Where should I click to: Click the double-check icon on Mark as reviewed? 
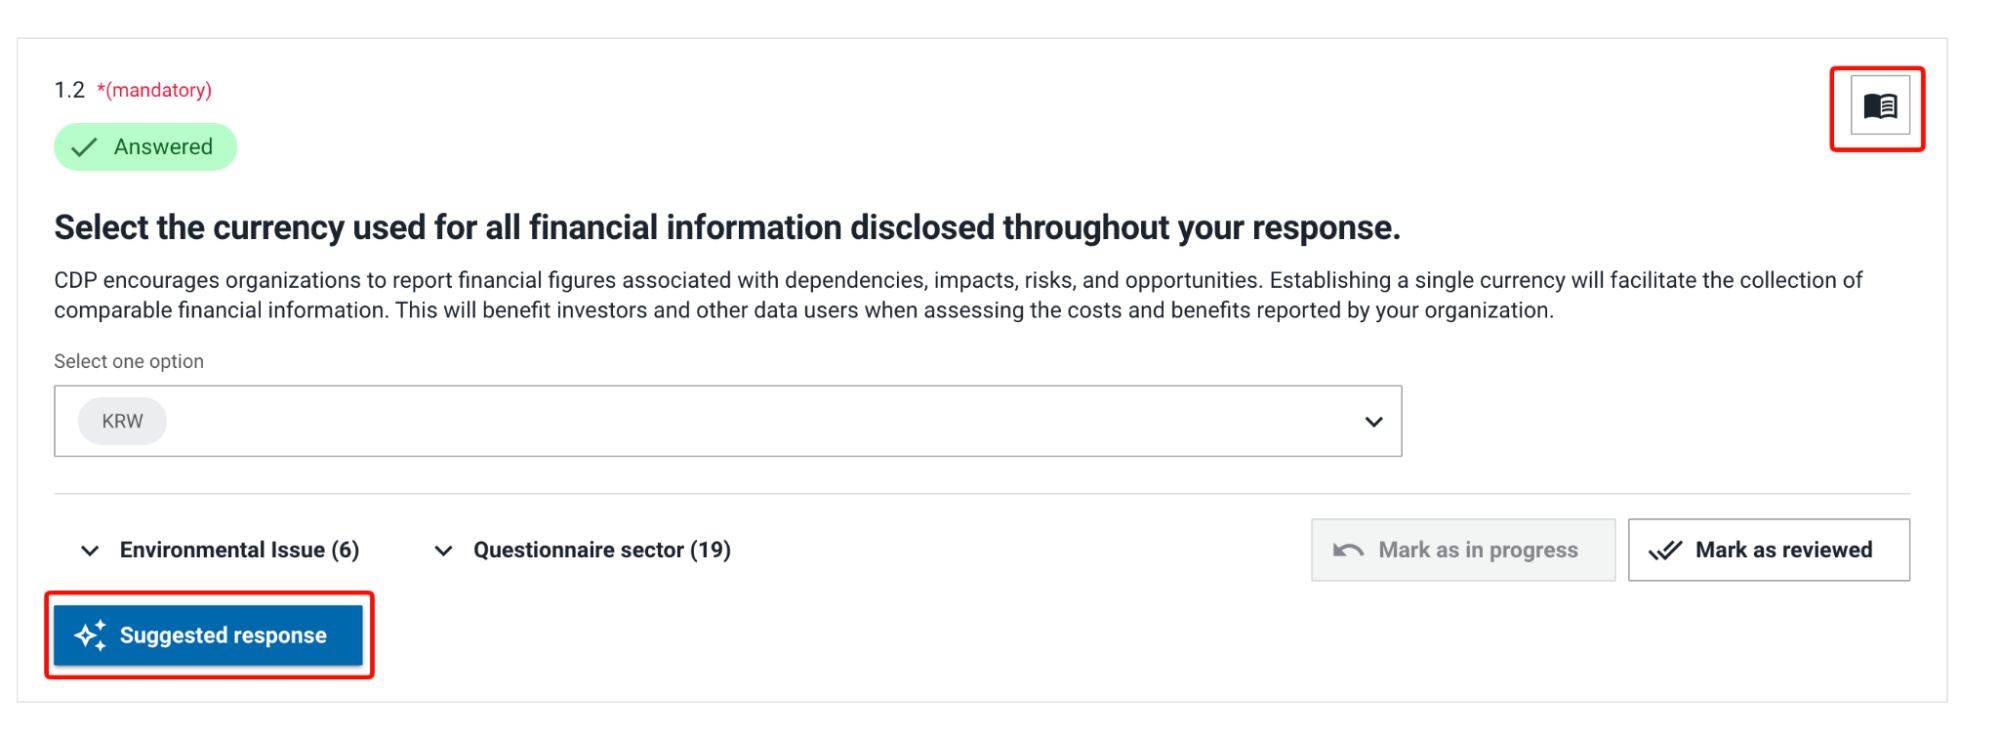coord(1665,550)
